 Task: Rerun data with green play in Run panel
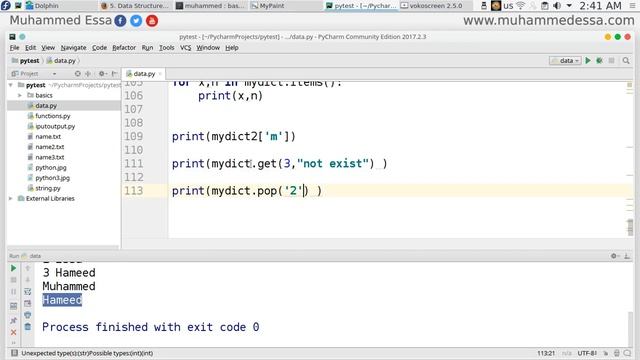[13, 268]
